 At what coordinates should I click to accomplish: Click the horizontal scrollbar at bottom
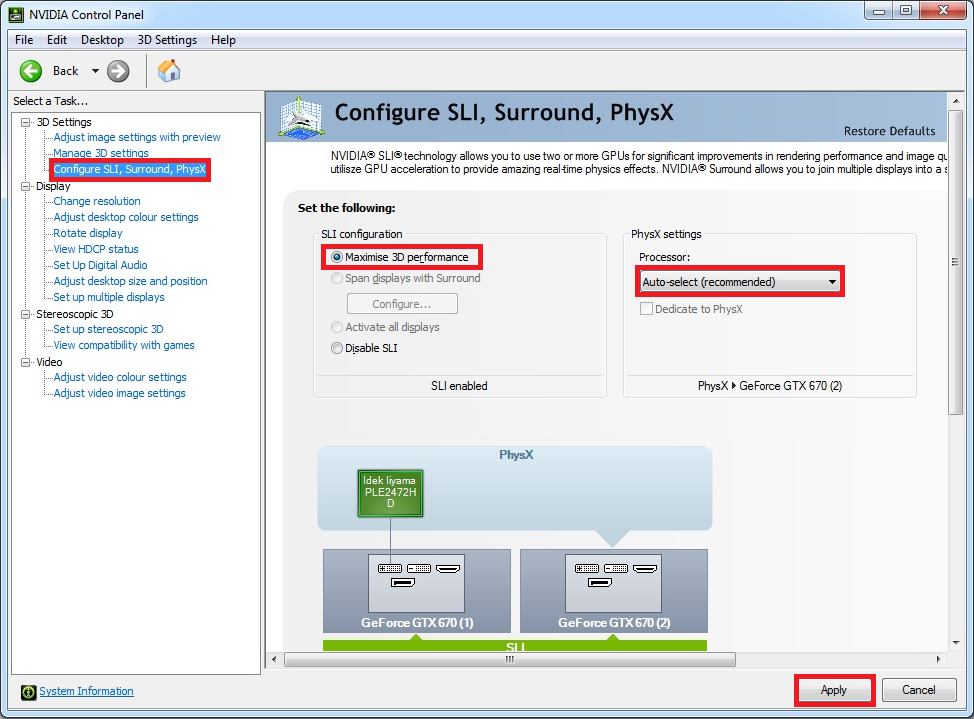coord(510,659)
